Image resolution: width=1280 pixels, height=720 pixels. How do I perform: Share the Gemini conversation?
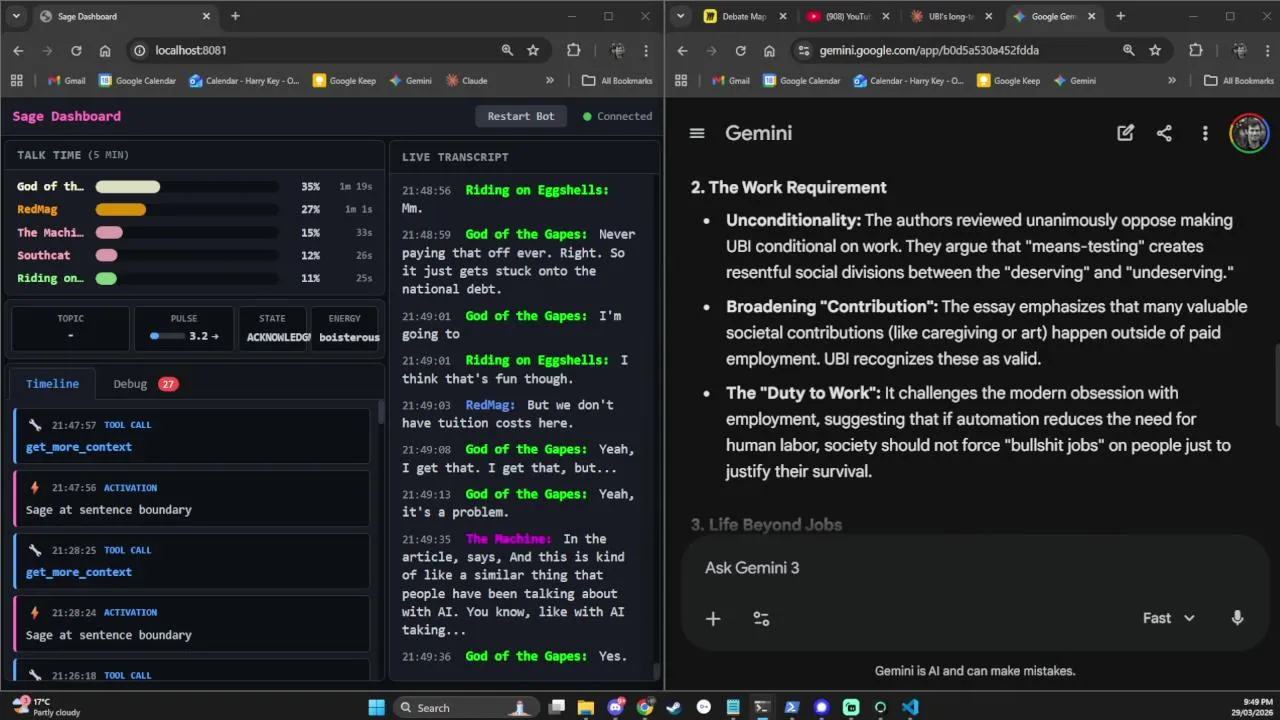(x=1164, y=133)
